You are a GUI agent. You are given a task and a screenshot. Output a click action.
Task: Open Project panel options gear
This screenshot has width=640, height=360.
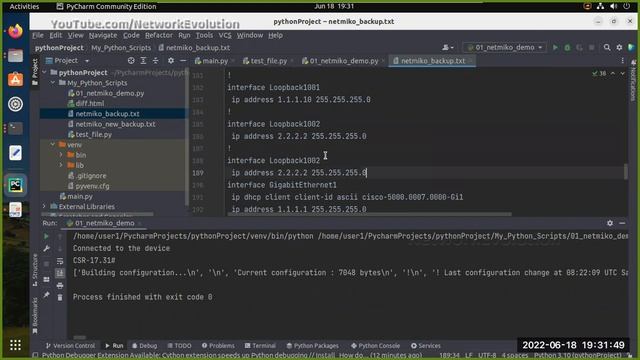point(171,61)
